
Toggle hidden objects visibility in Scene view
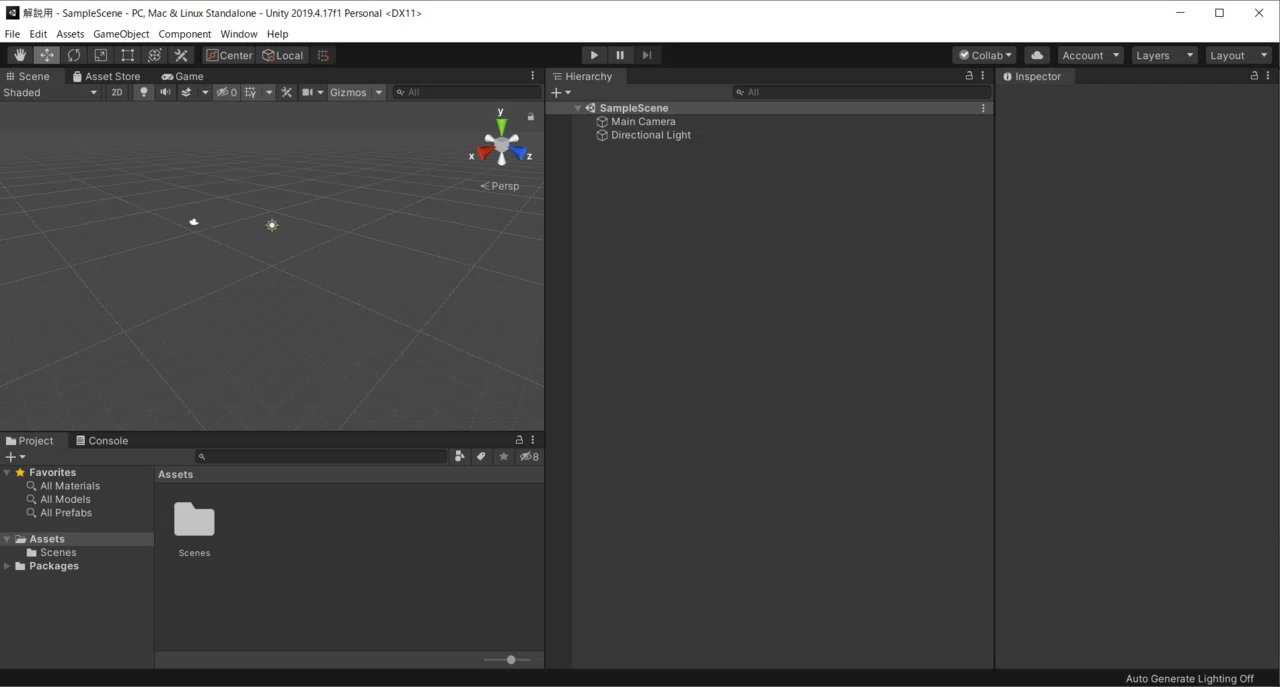[227, 92]
